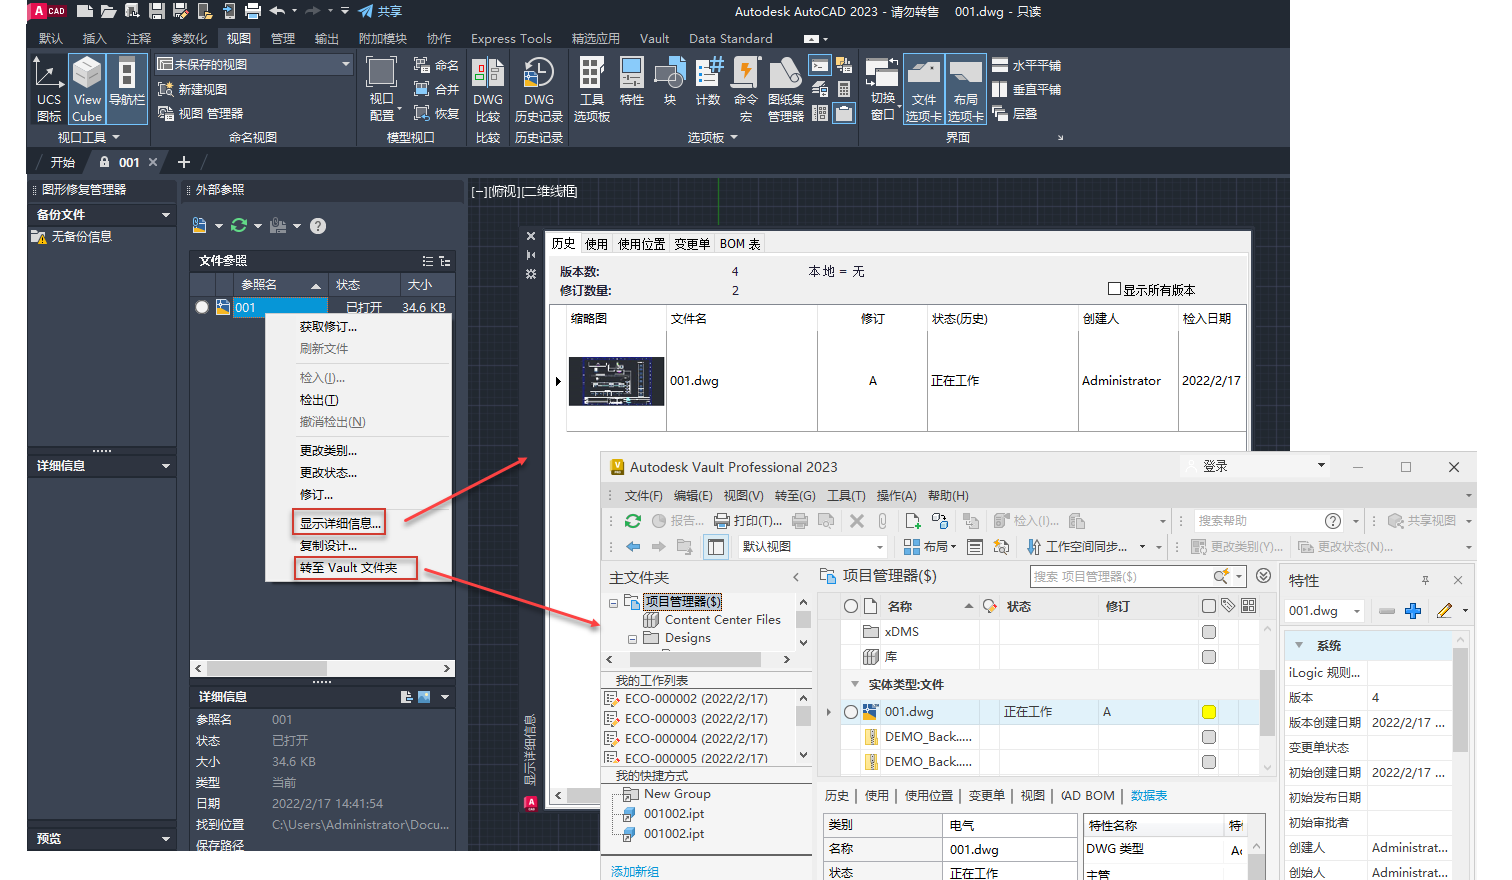
Task: Click the 新建视图 ribbon button
Action: coord(193,89)
